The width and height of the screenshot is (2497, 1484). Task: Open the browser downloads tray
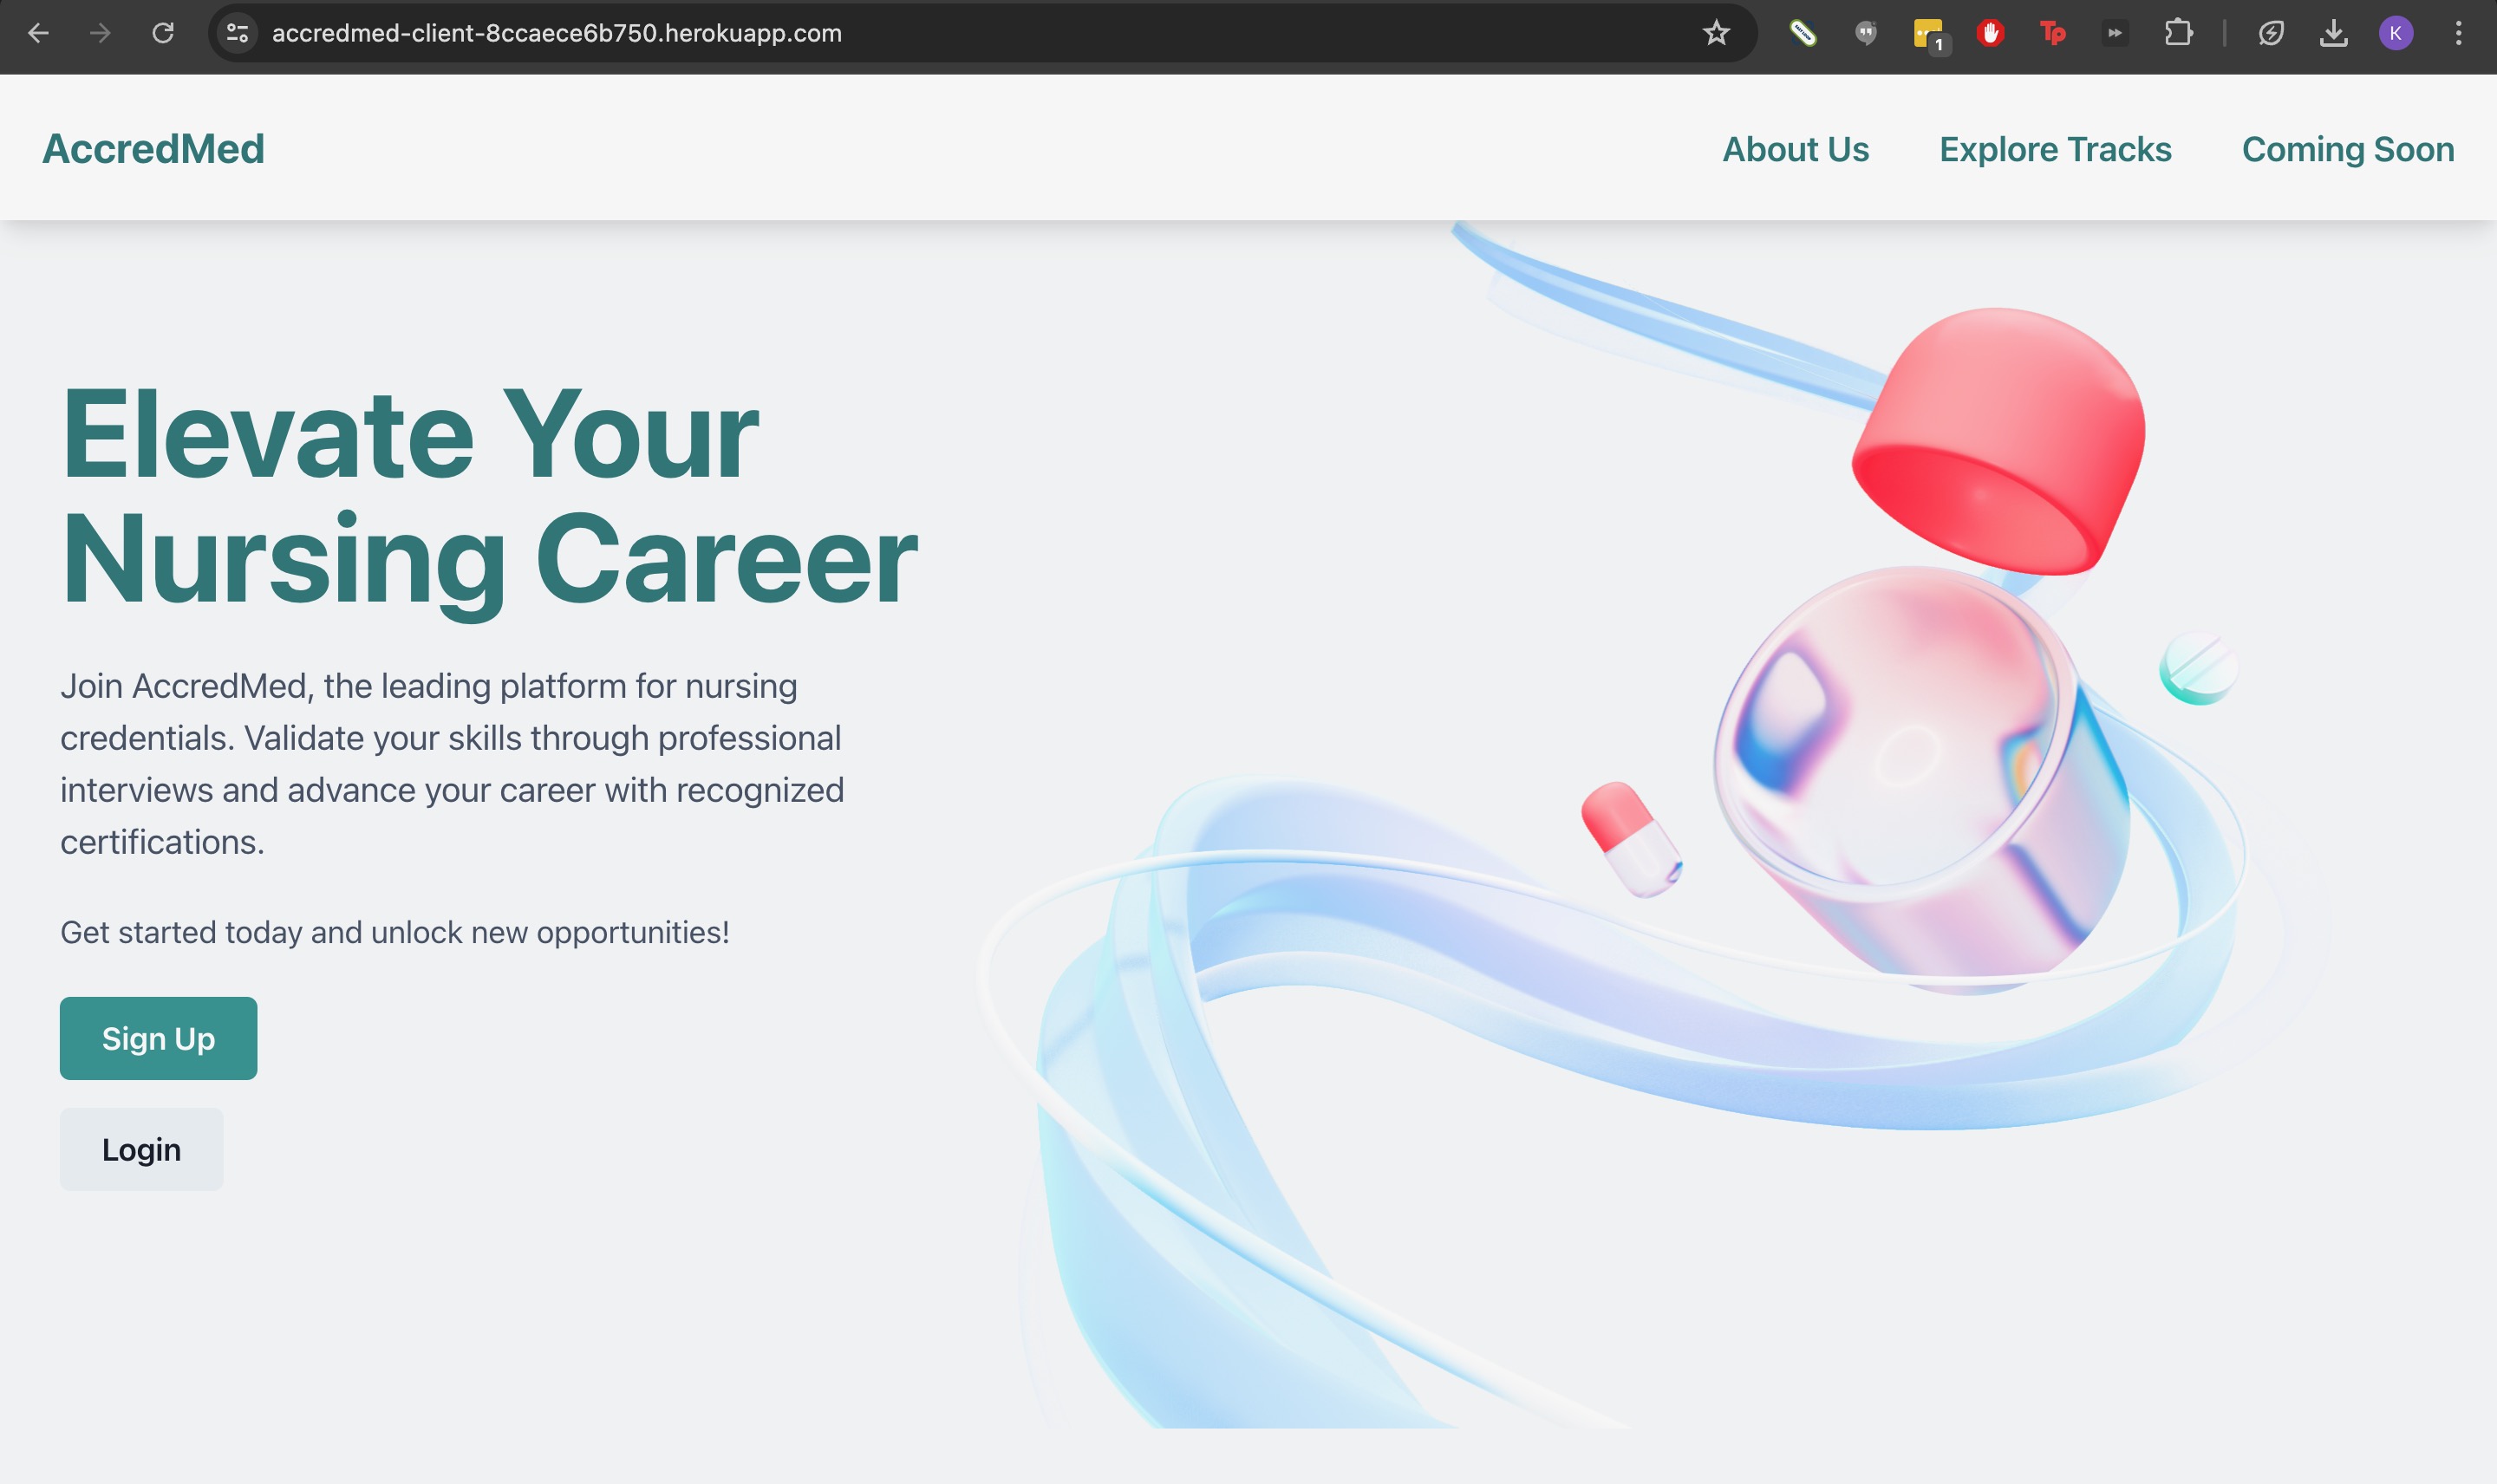pos(2333,33)
